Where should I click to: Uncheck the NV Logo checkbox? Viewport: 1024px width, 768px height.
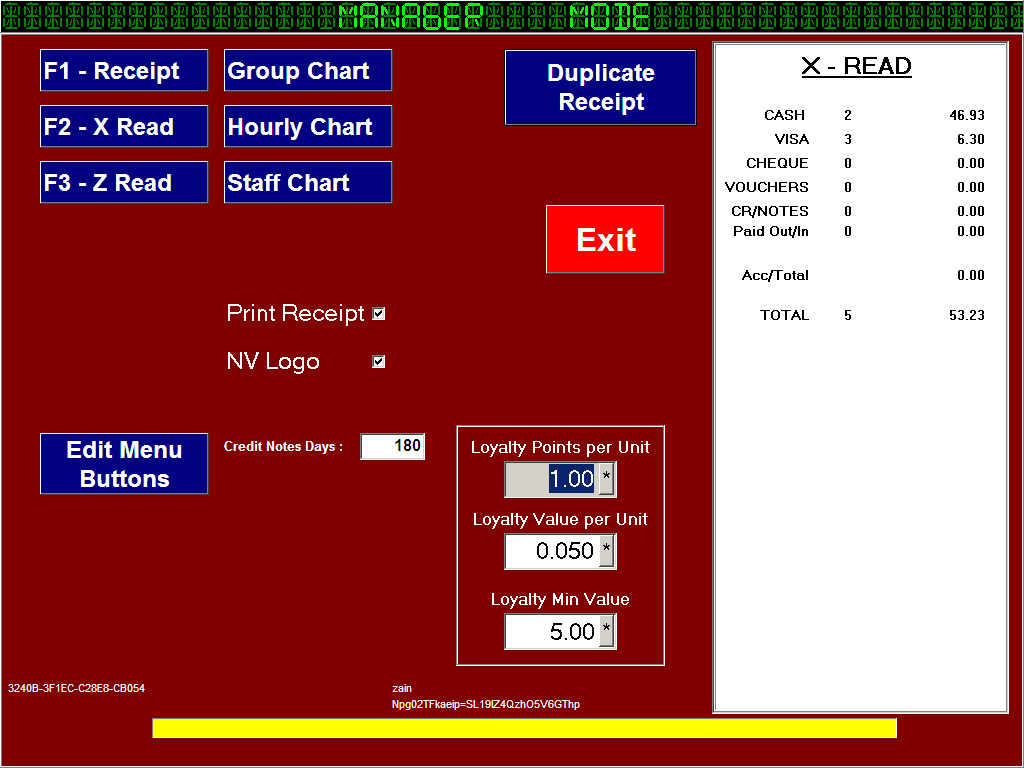click(379, 362)
